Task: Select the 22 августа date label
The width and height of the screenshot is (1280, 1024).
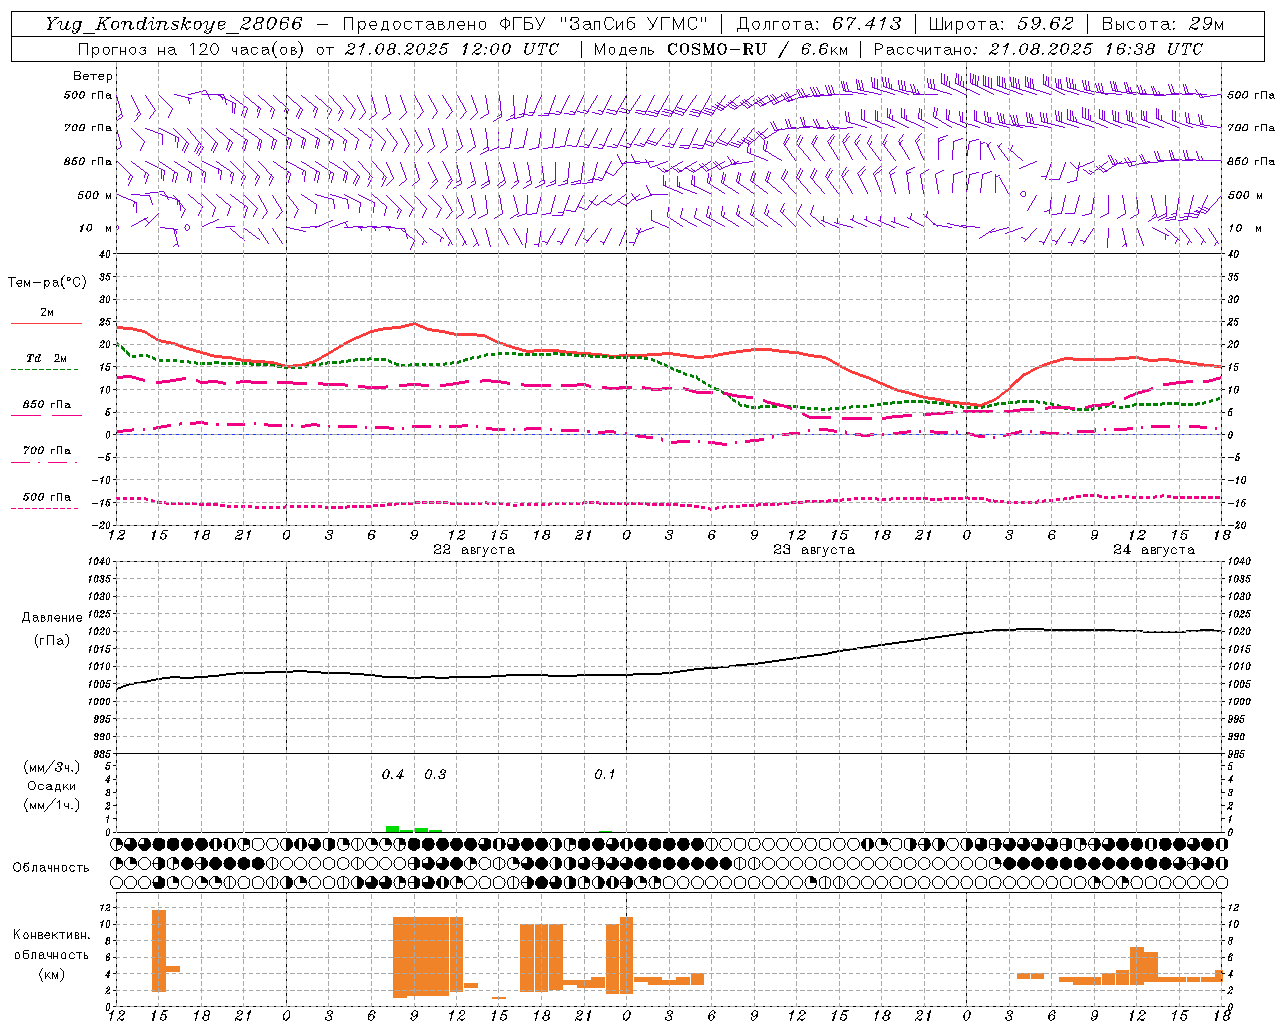Action: pyautogui.click(x=474, y=549)
